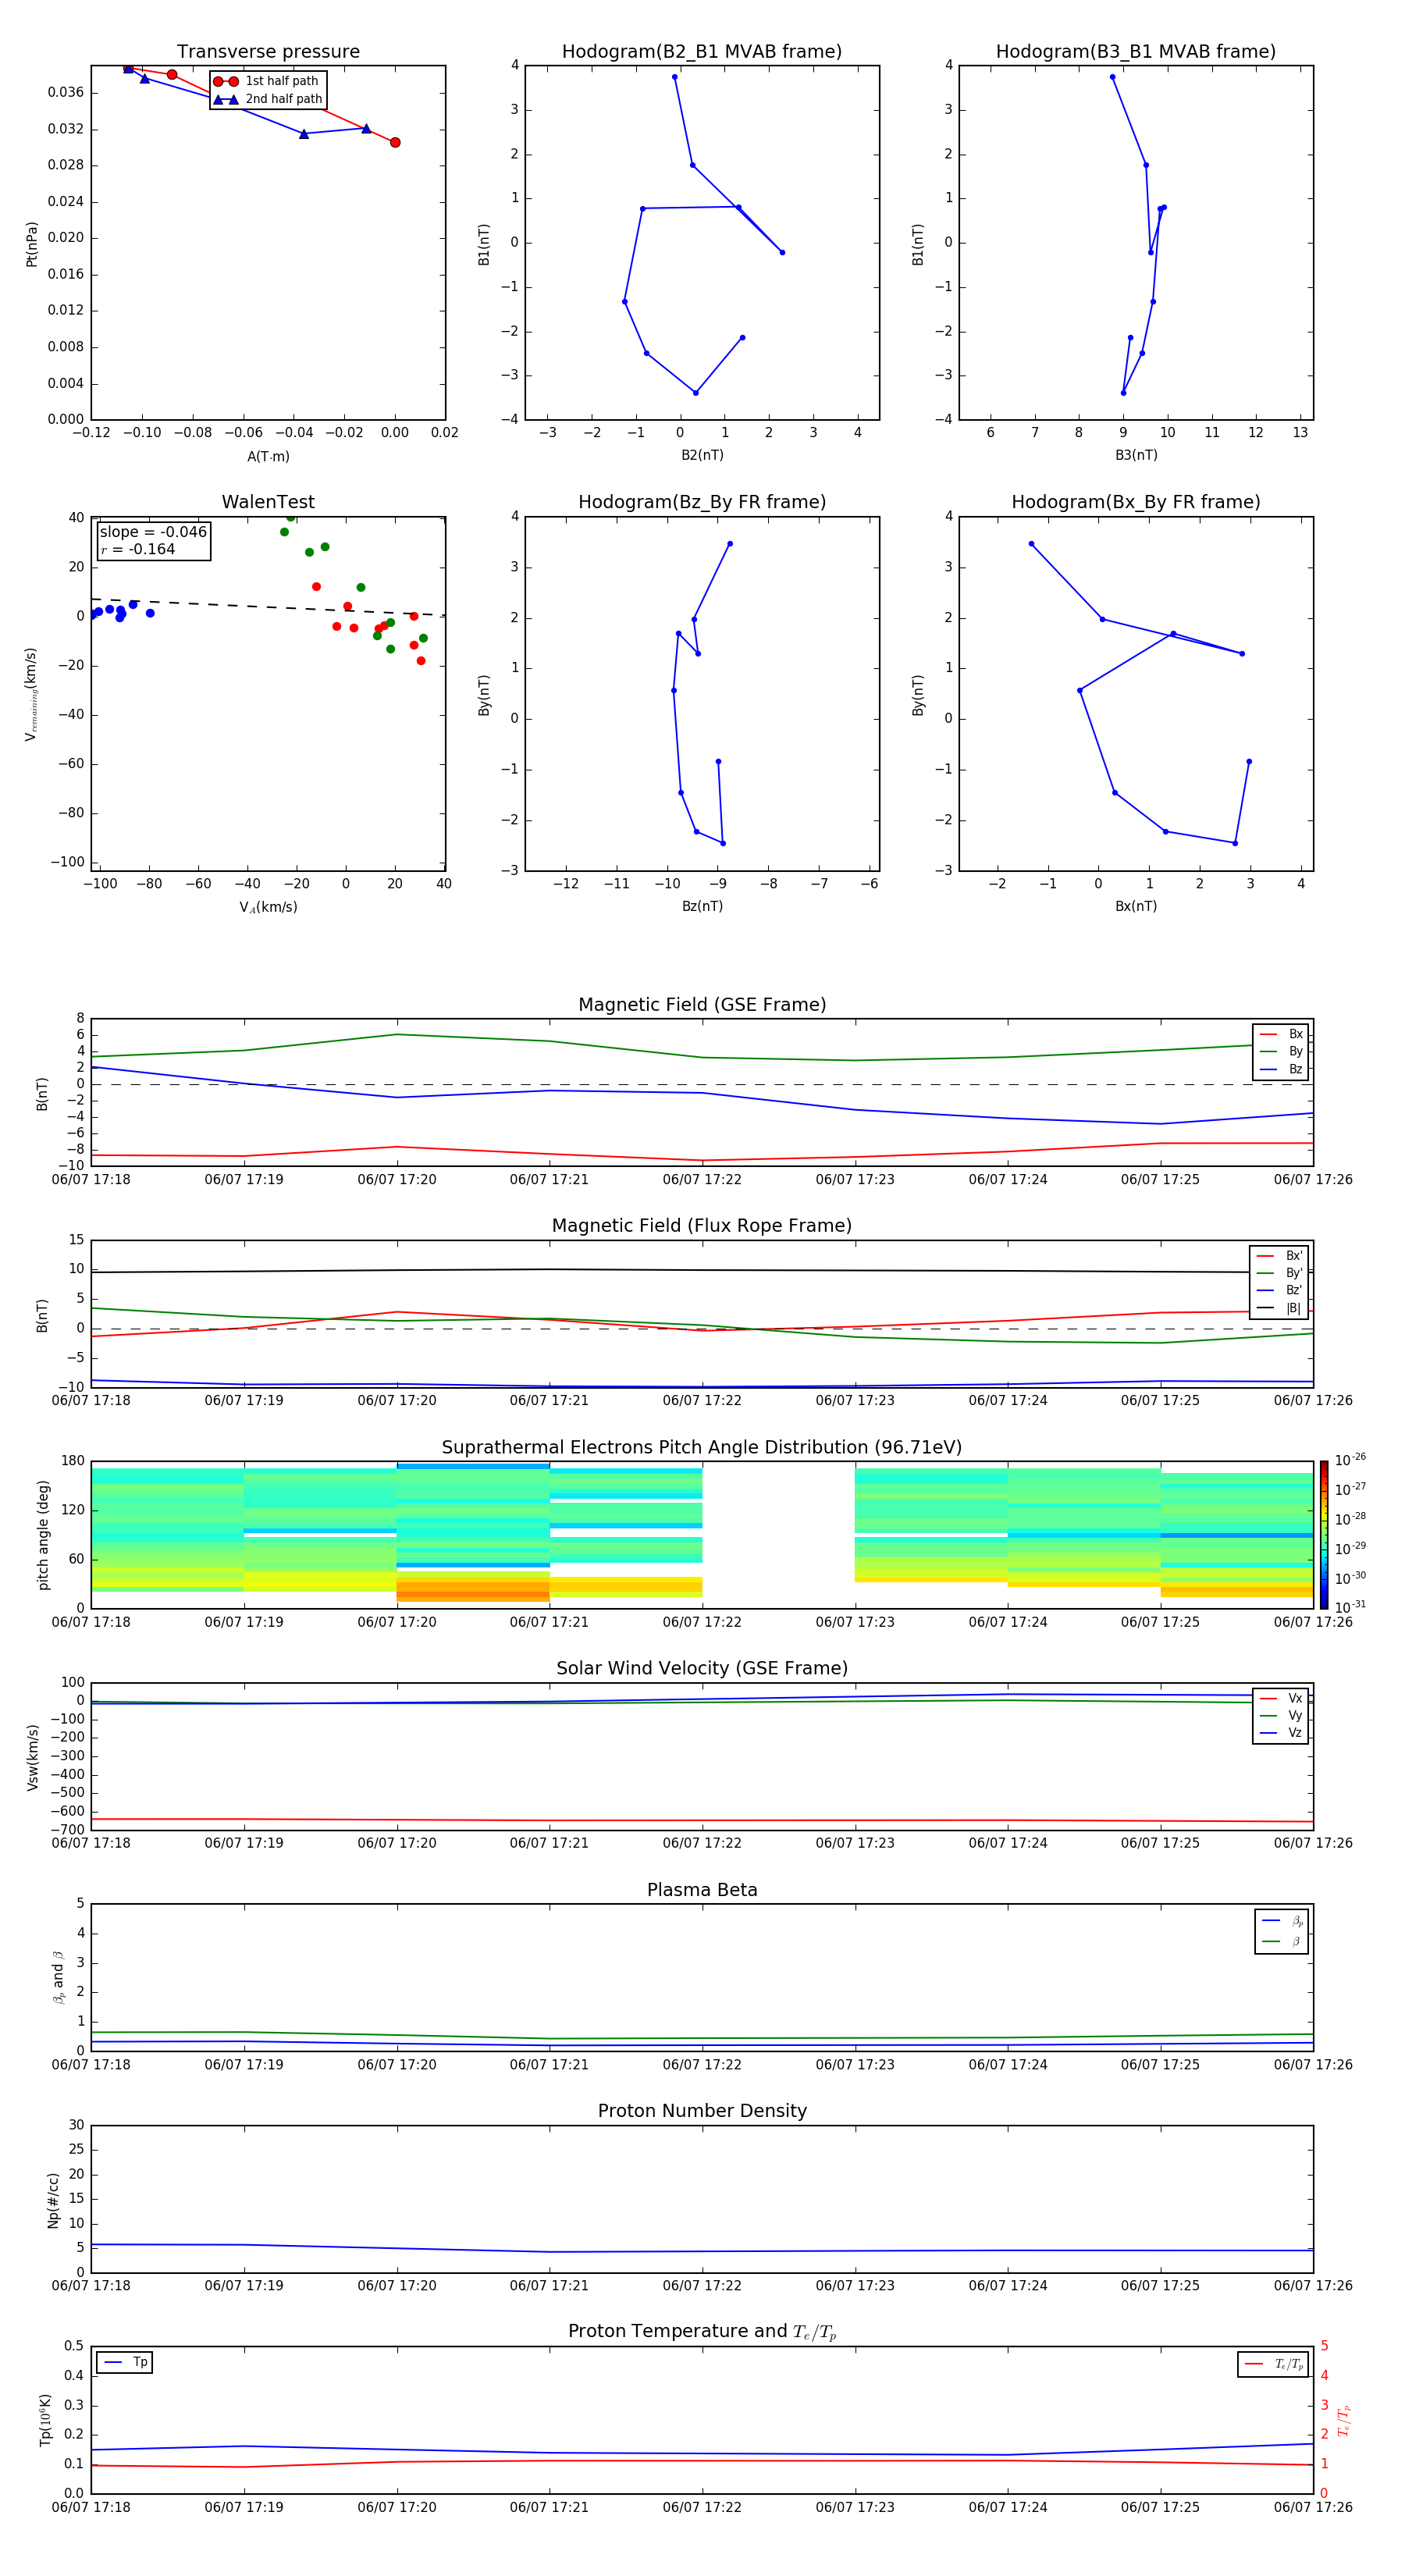This screenshot has width=1405, height=2576.
Task: Click the 'Solar Wind Velocity (GSE Frame)' title
Action: [x=702, y=1669]
